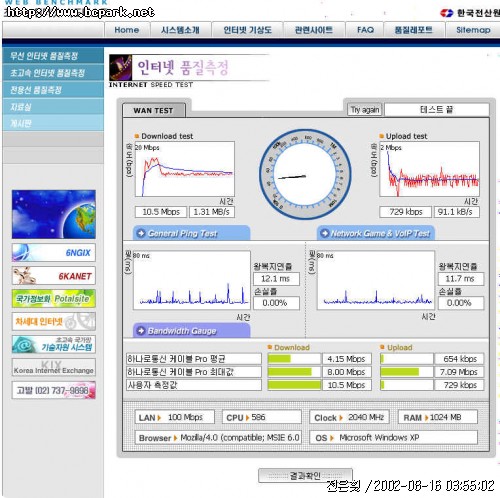The image size is (500, 498).
Task: Click download bar for 하나로통신 케이블 Pro 최대값
Action: click(x=294, y=372)
